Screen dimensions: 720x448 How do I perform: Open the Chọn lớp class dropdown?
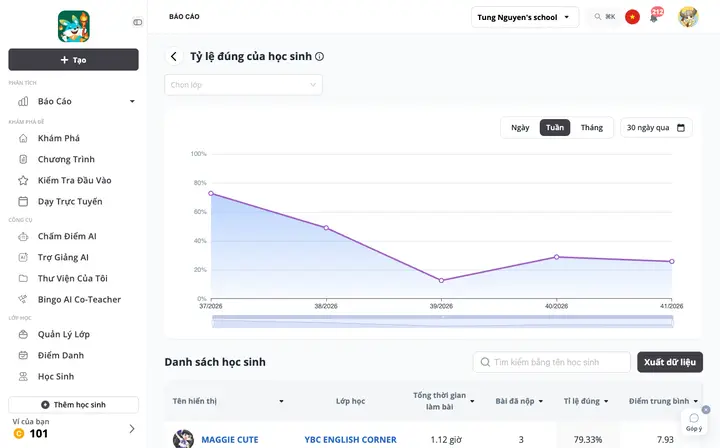(243, 85)
